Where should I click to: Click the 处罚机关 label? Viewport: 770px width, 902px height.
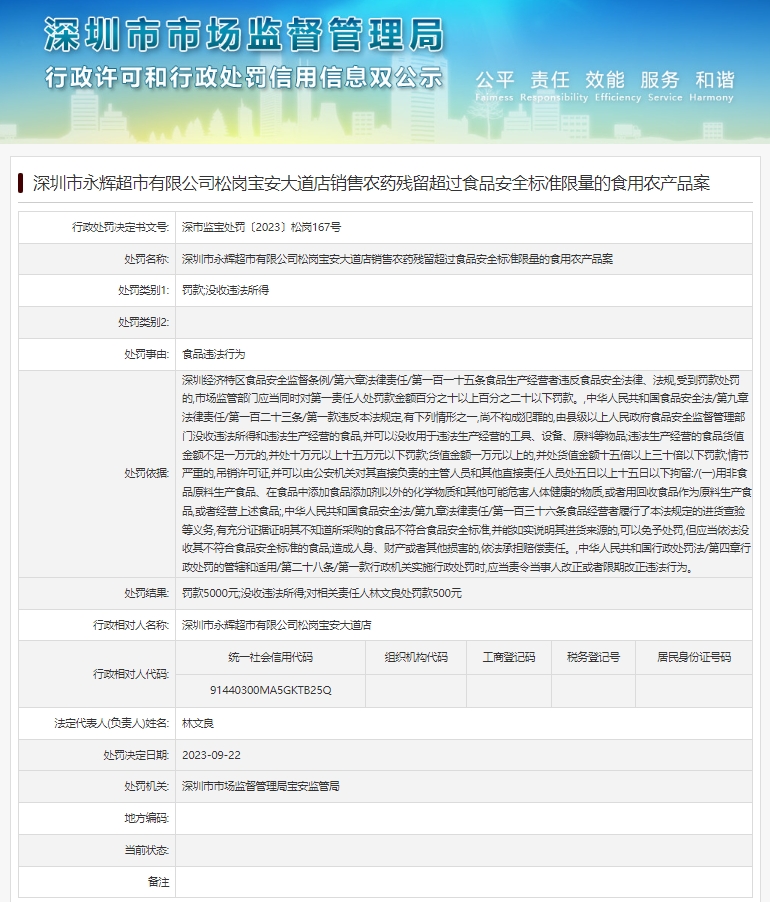(147, 786)
